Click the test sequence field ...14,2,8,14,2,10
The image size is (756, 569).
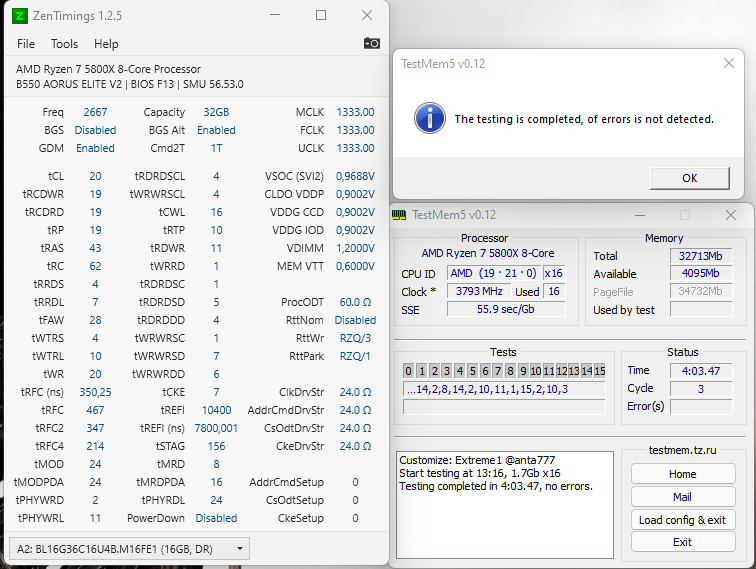pyautogui.click(x=504, y=389)
